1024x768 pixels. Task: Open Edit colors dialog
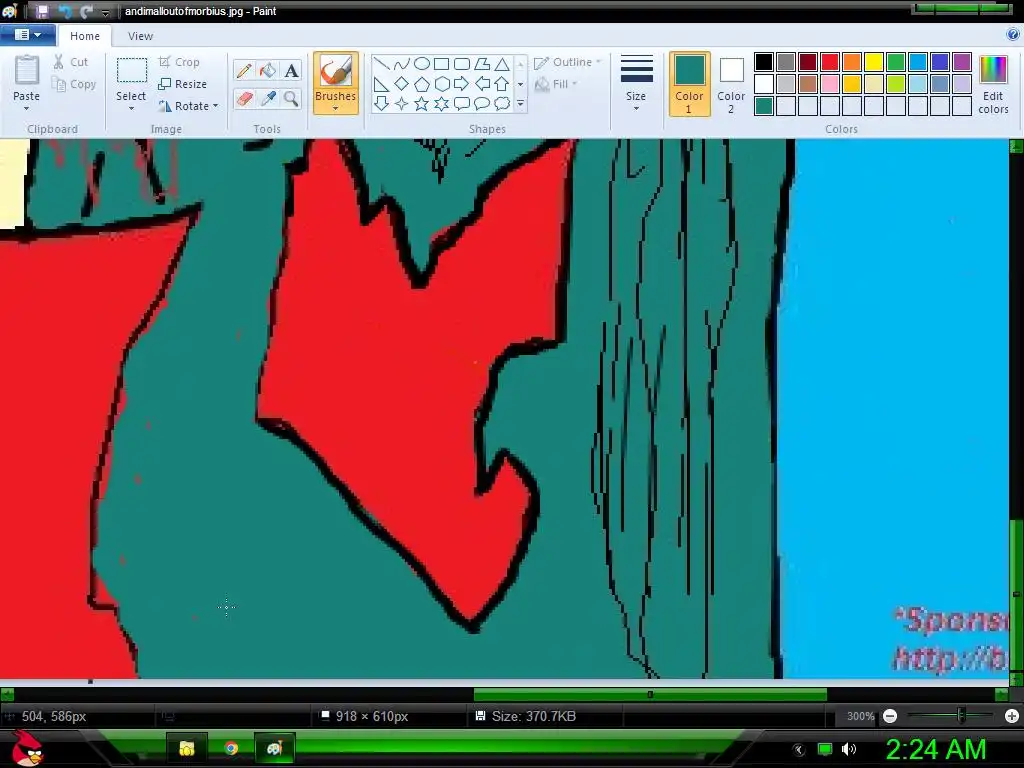(993, 85)
